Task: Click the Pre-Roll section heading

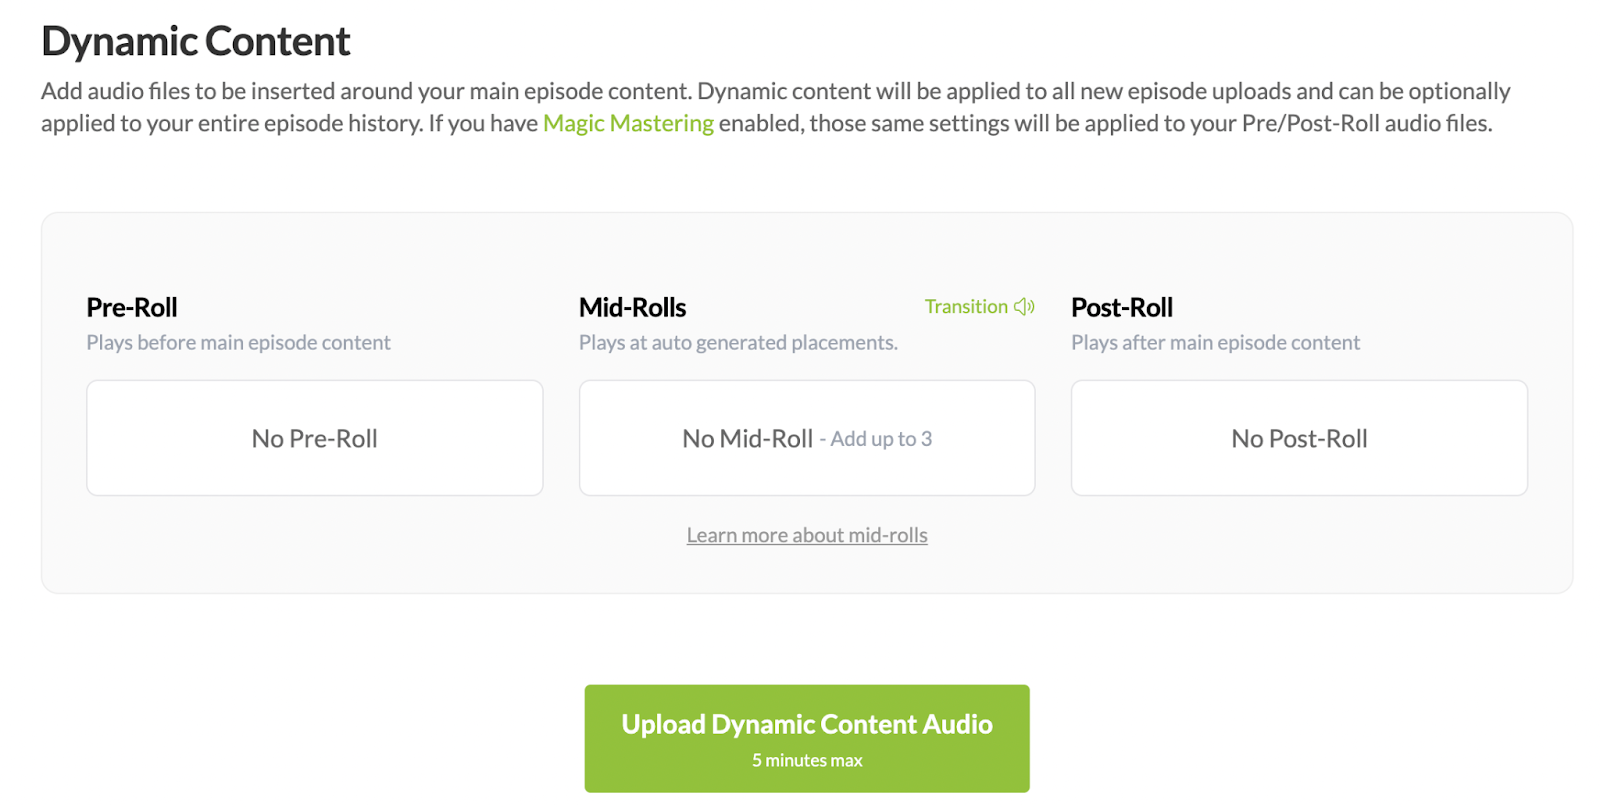Action: pos(132,307)
